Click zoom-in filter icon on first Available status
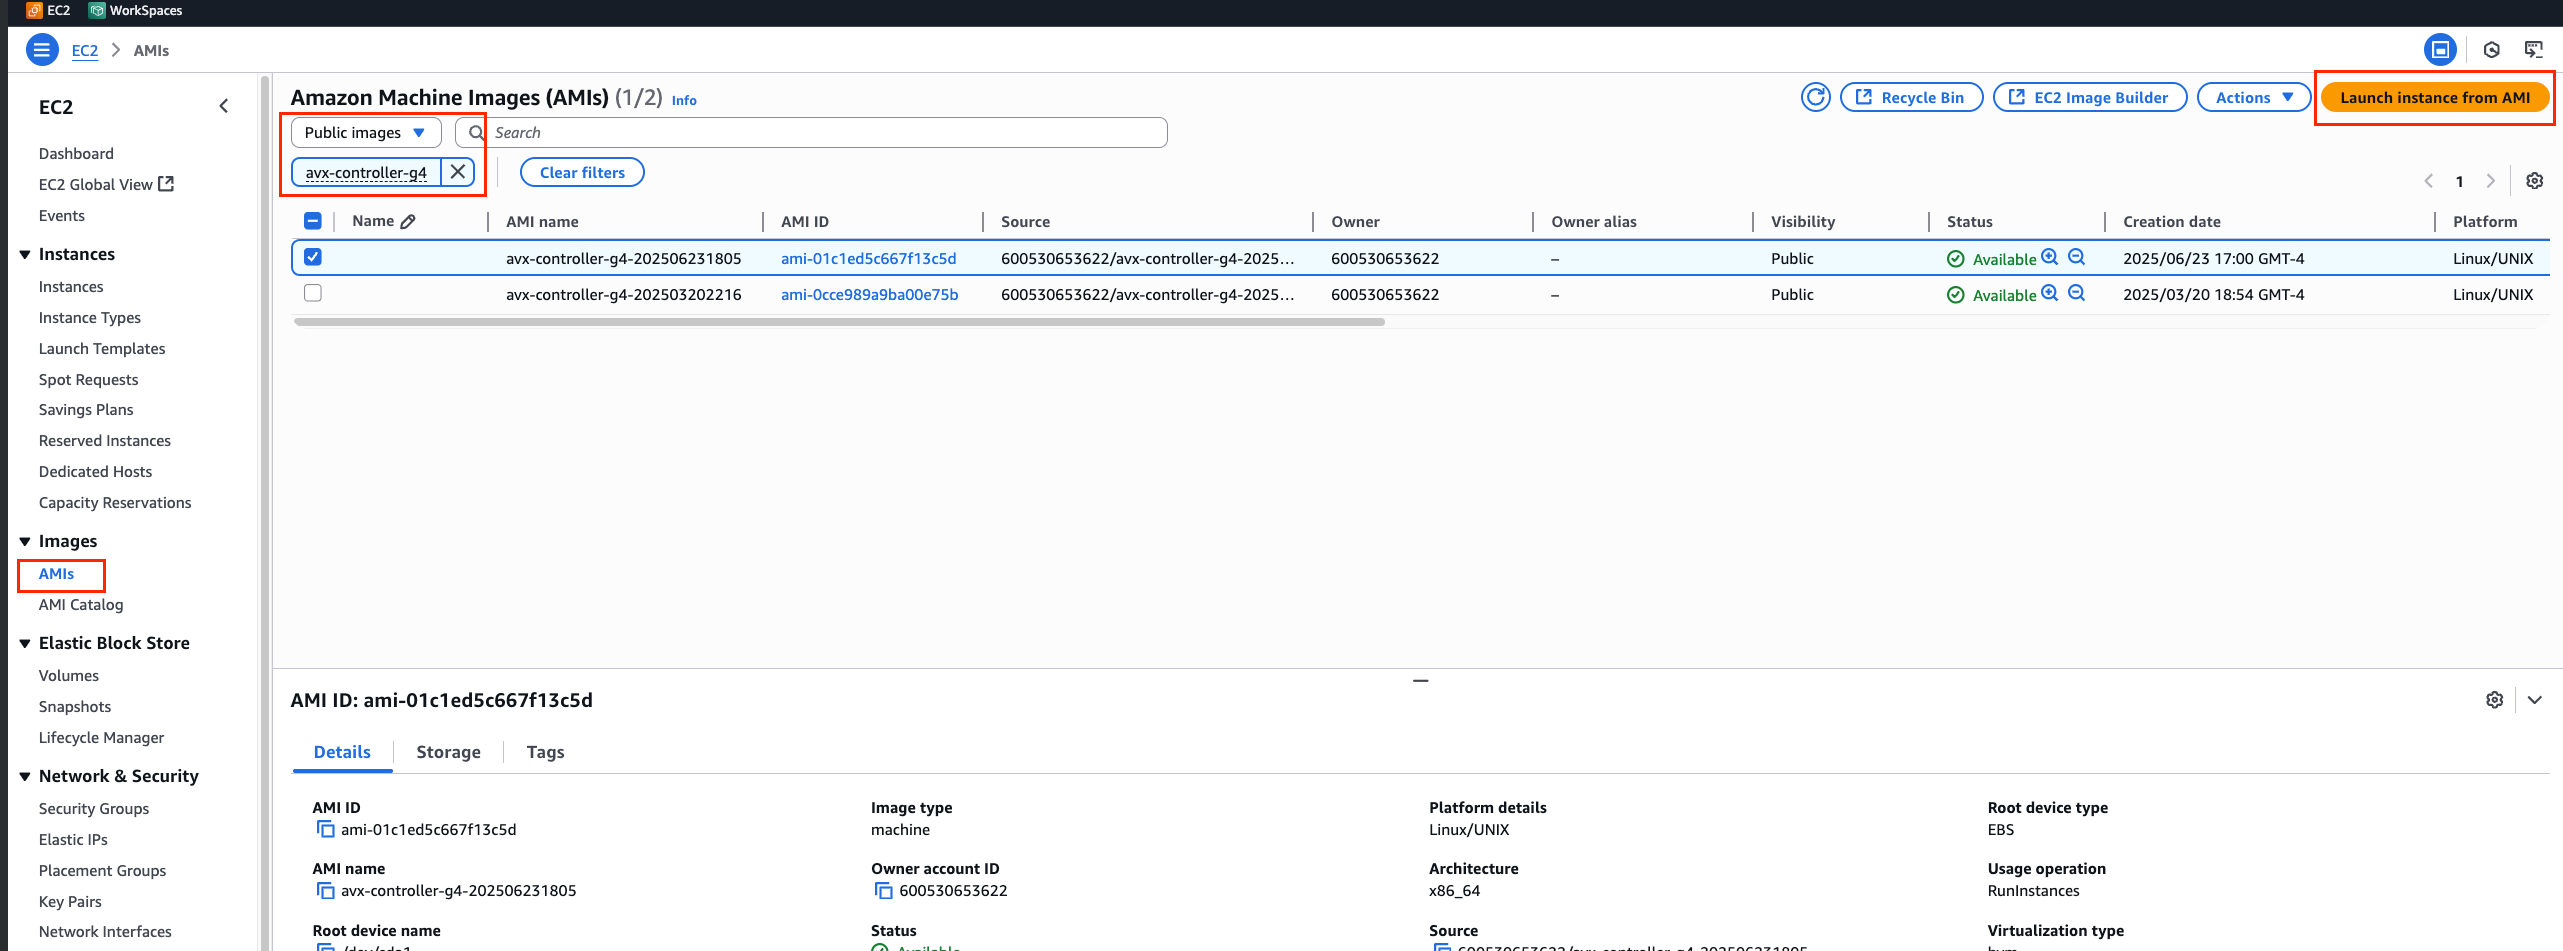This screenshot has height=951, width=2563. point(2049,257)
